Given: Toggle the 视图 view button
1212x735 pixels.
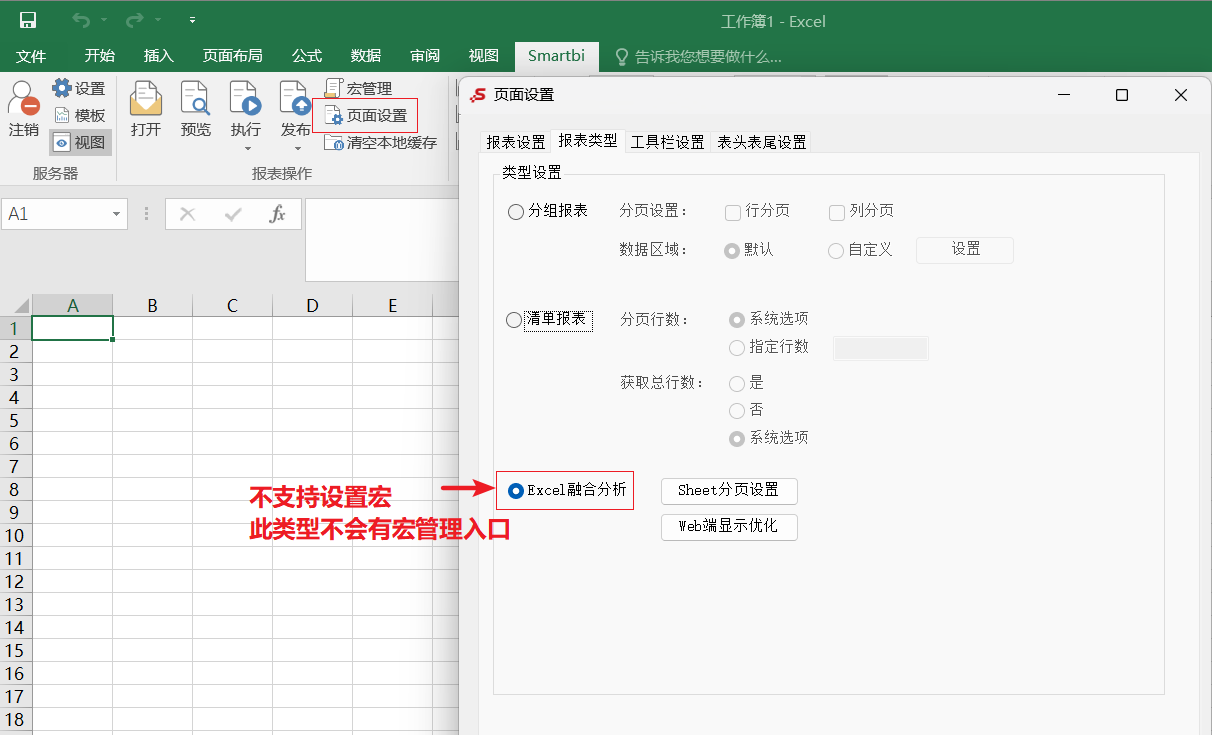Looking at the screenshot, I should (x=80, y=142).
